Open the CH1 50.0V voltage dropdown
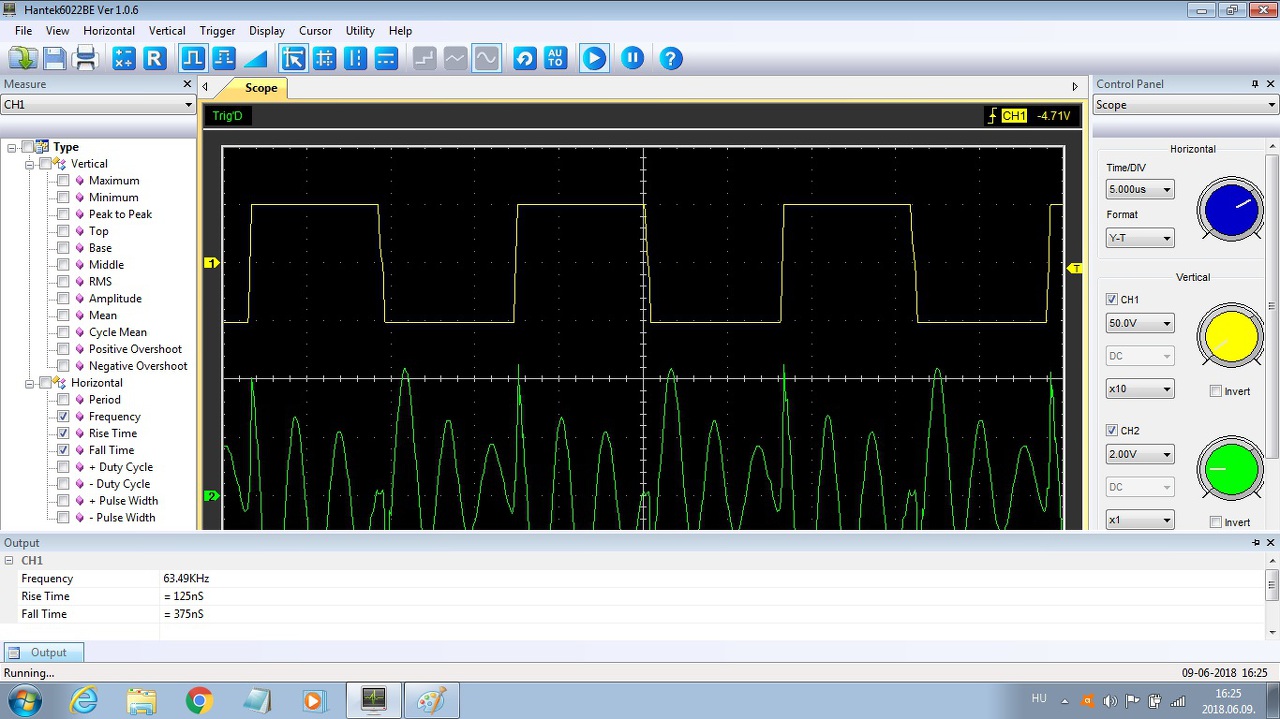This screenshot has height=719, width=1280. point(1139,323)
